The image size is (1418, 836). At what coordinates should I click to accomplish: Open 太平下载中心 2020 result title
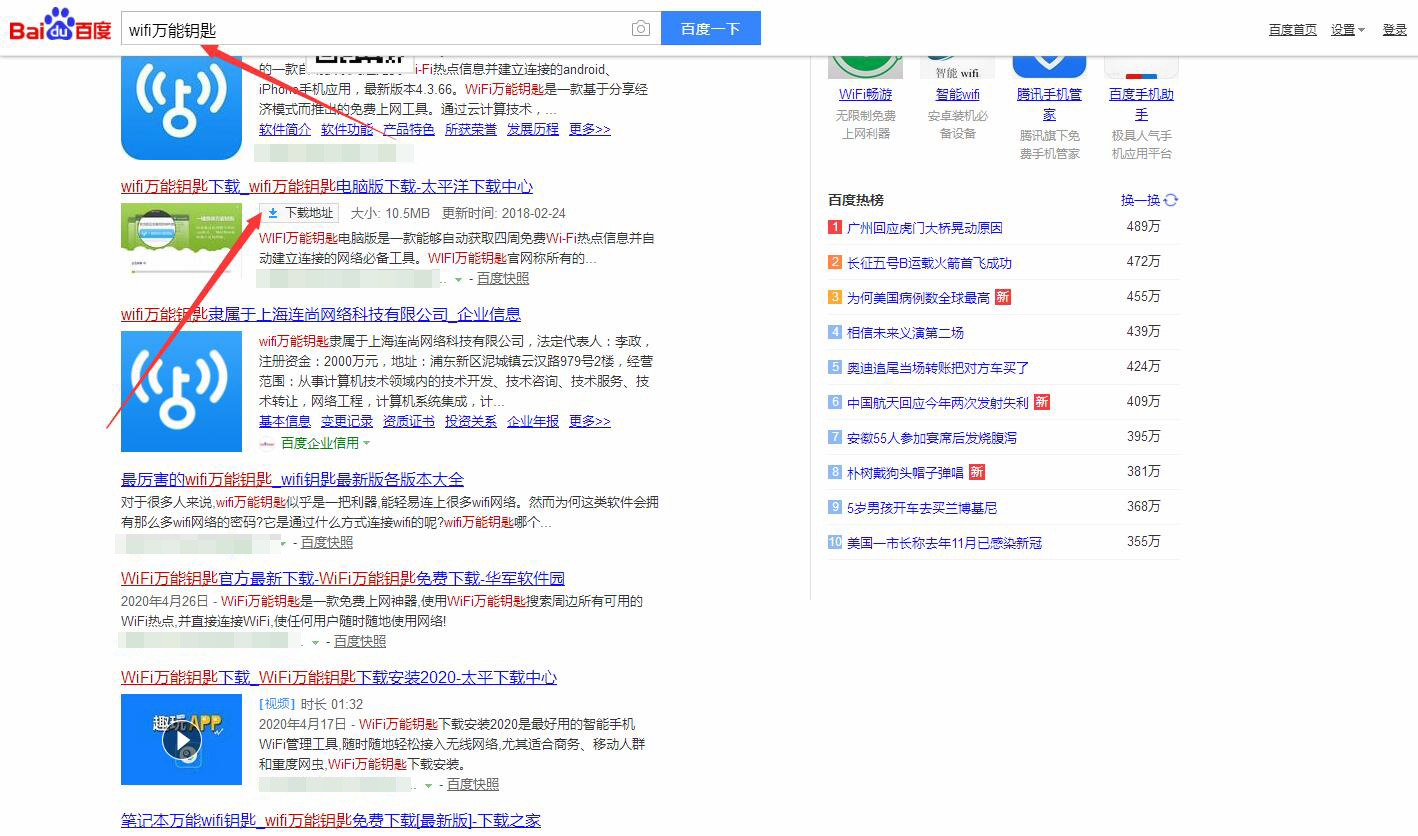[339, 678]
